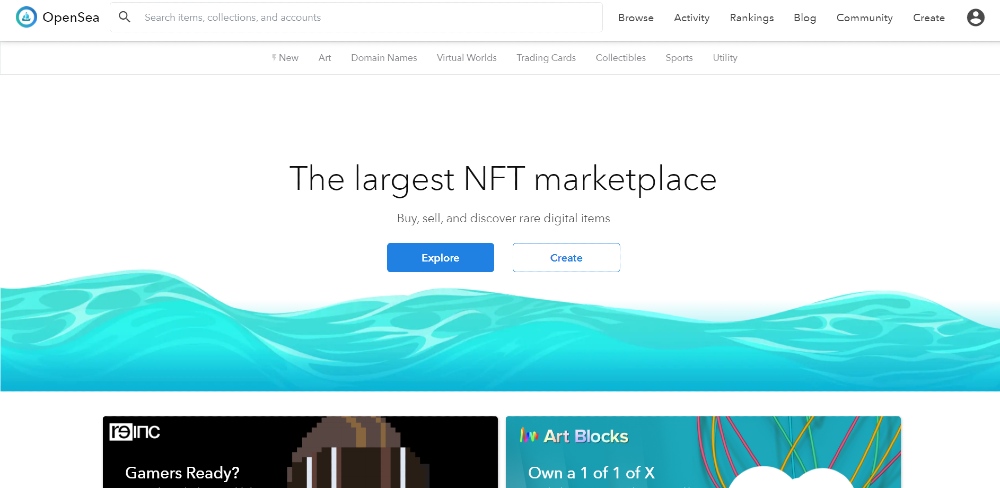The height and width of the screenshot is (488, 1000).
Task: Click the headline The largest NFT marketplace
Action: pos(503,179)
